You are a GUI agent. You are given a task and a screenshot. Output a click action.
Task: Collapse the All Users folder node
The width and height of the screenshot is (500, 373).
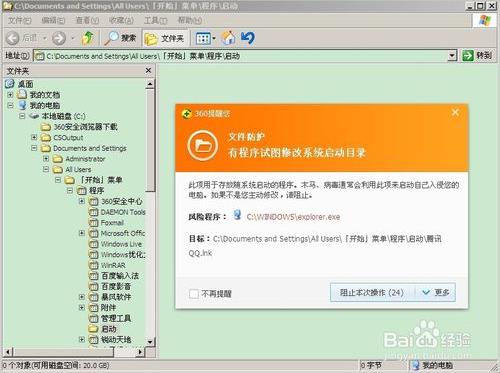(46, 169)
